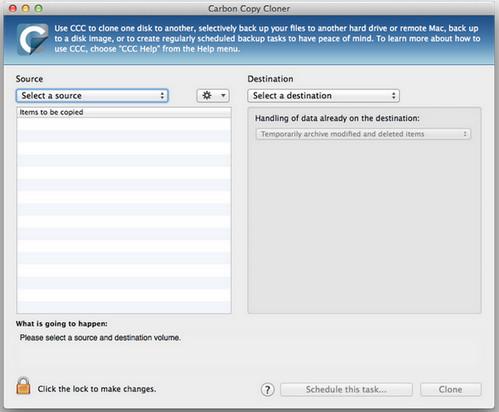The width and height of the screenshot is (499, 412).
Task: Click the empty gray destination options panel
Action: (x=364, y=227)
